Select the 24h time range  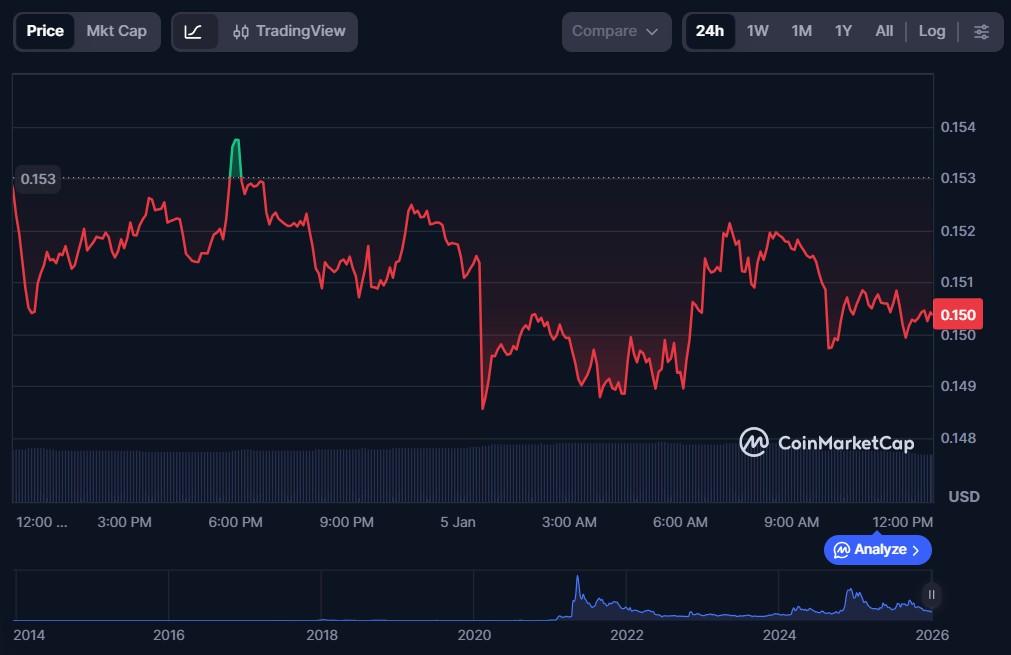click(709, 32)
